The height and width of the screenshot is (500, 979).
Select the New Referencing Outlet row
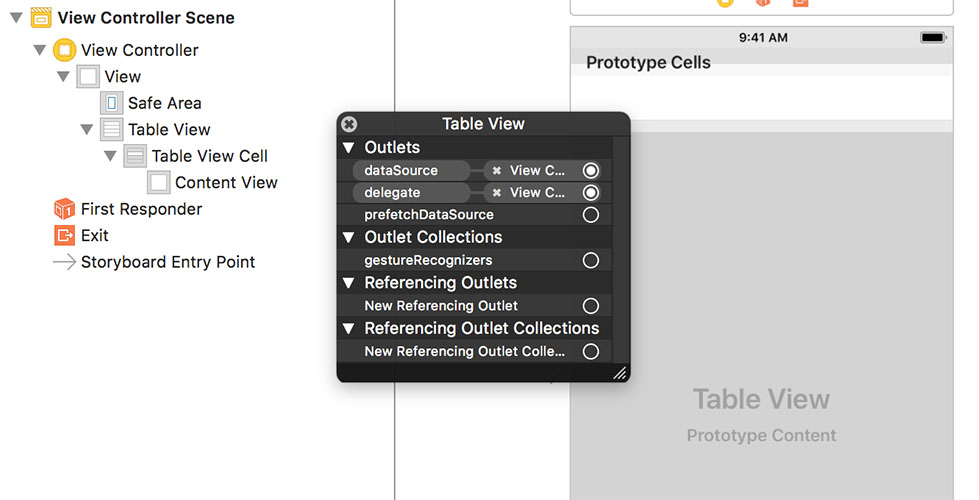(441, 306)
